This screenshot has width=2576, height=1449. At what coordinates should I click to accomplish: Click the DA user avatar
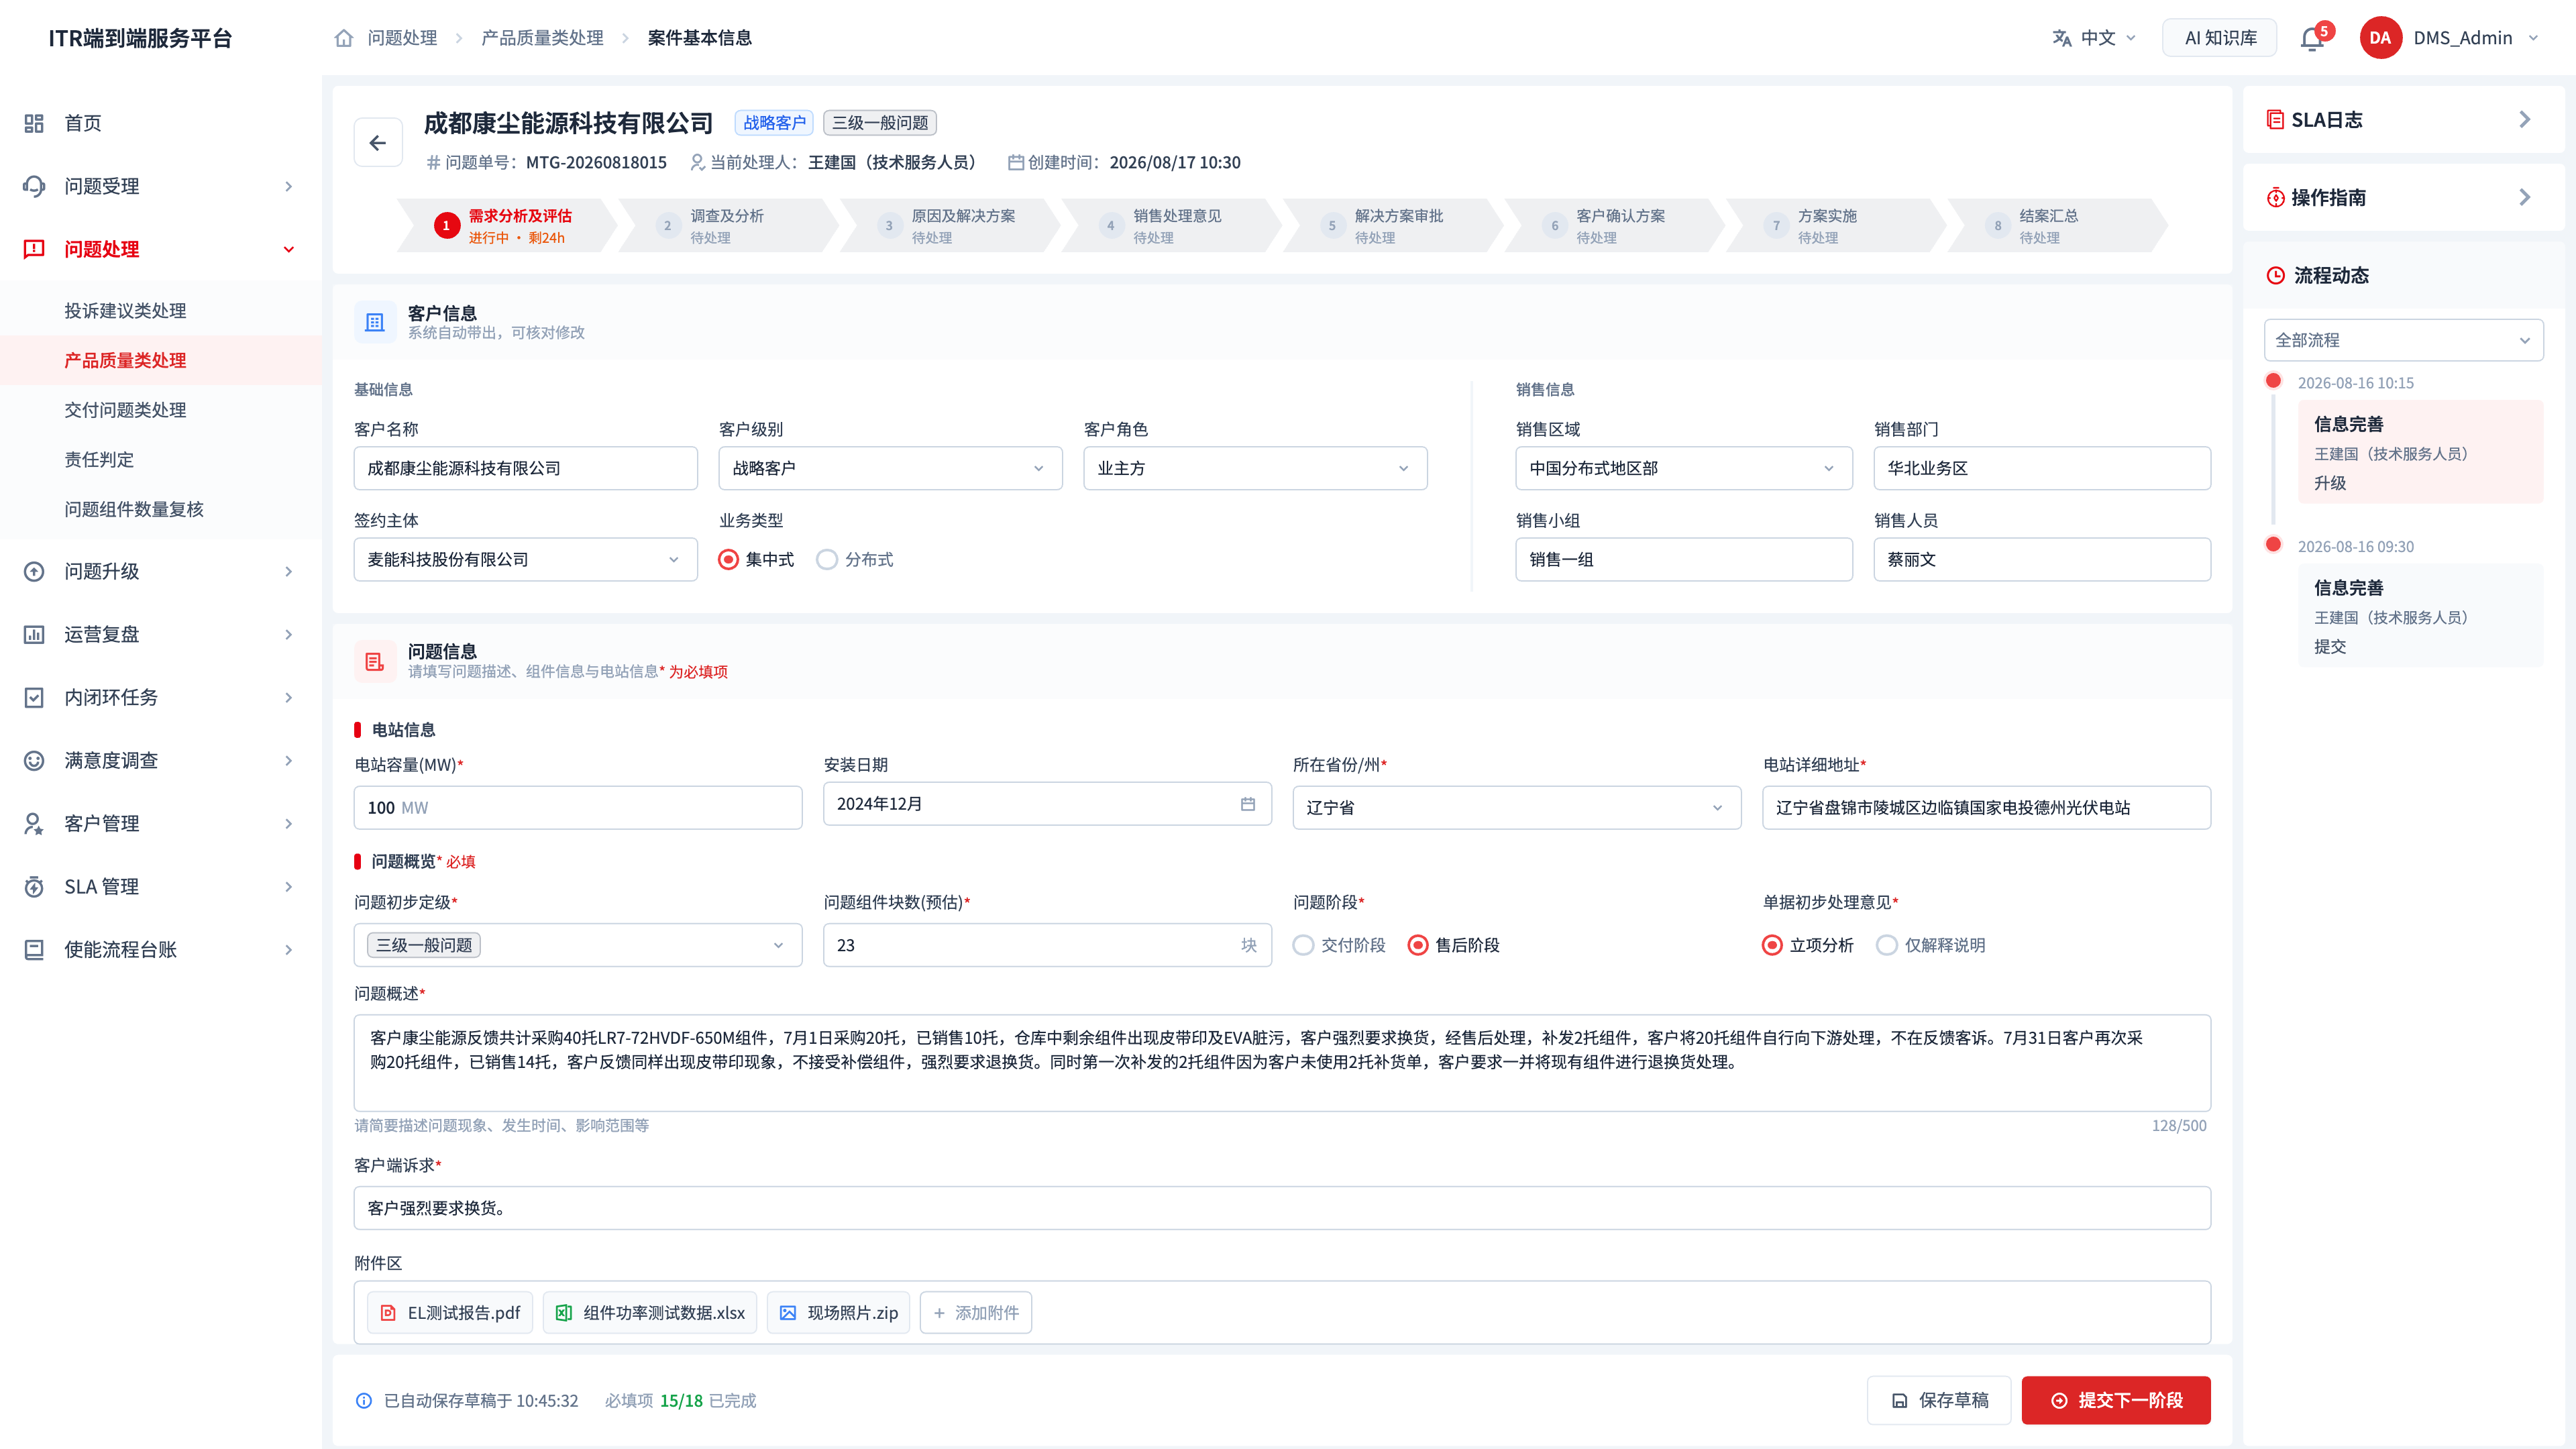[2380, 38]
